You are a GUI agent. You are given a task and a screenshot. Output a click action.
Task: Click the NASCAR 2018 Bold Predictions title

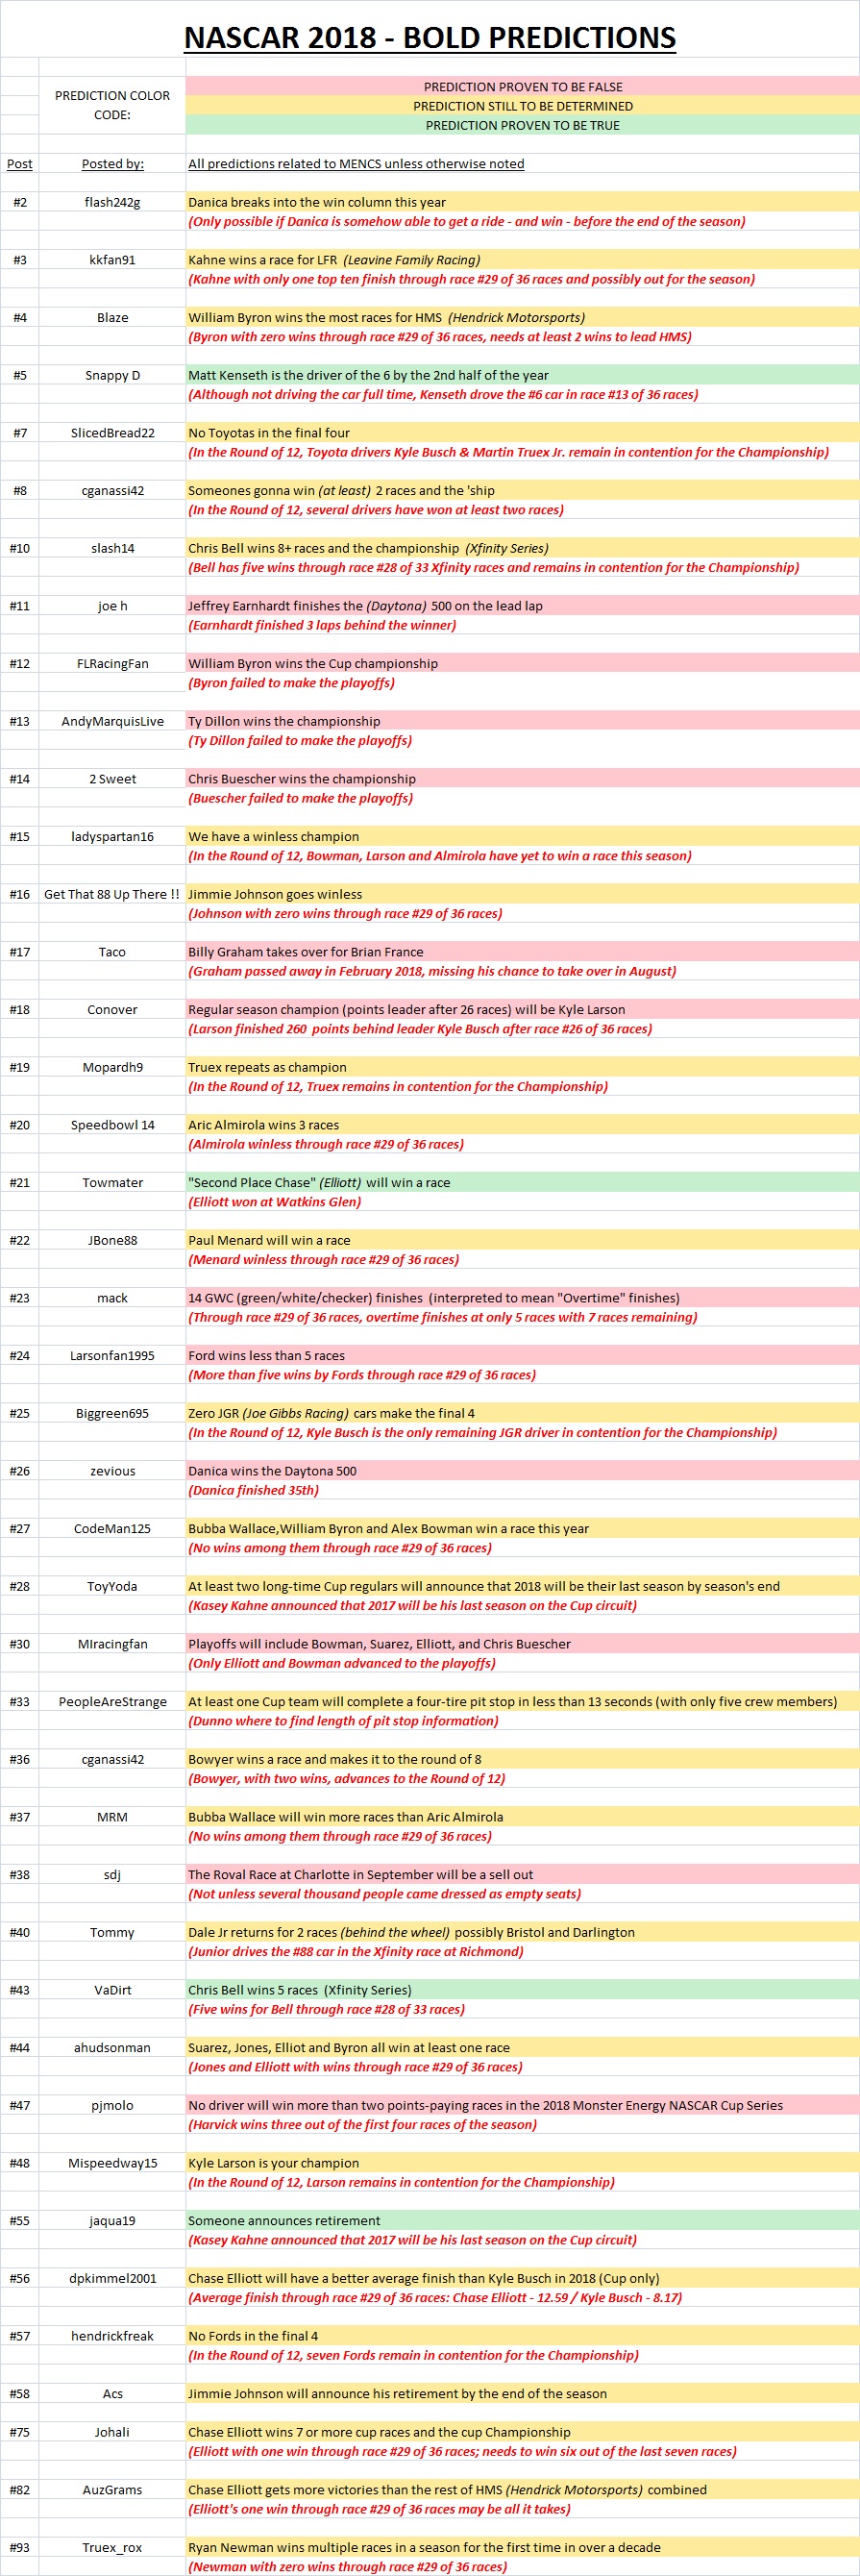[430, 37]
